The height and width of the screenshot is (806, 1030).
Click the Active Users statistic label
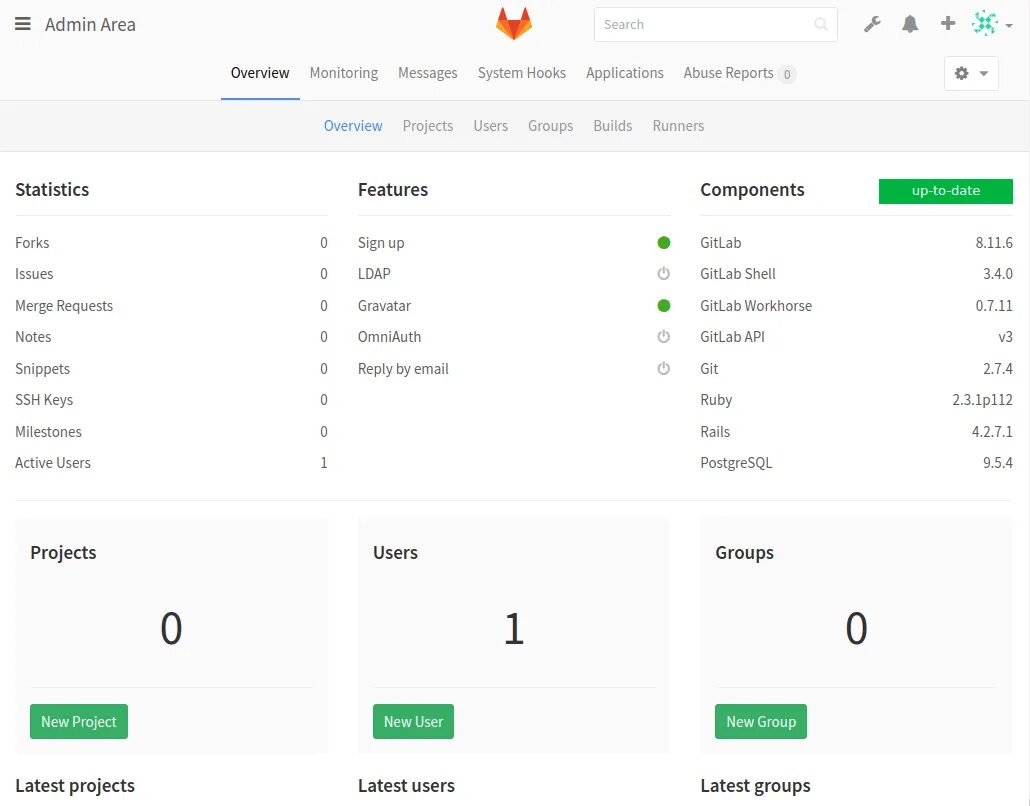(x=53, y=462)
